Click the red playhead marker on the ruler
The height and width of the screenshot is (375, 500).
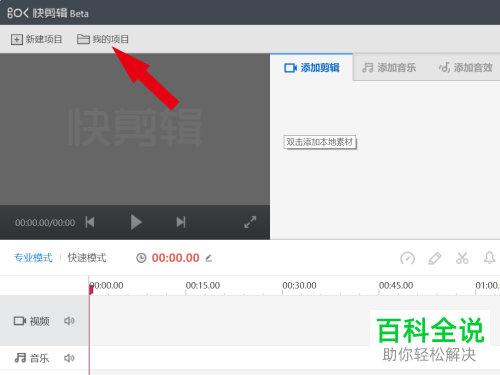(91, 289)
